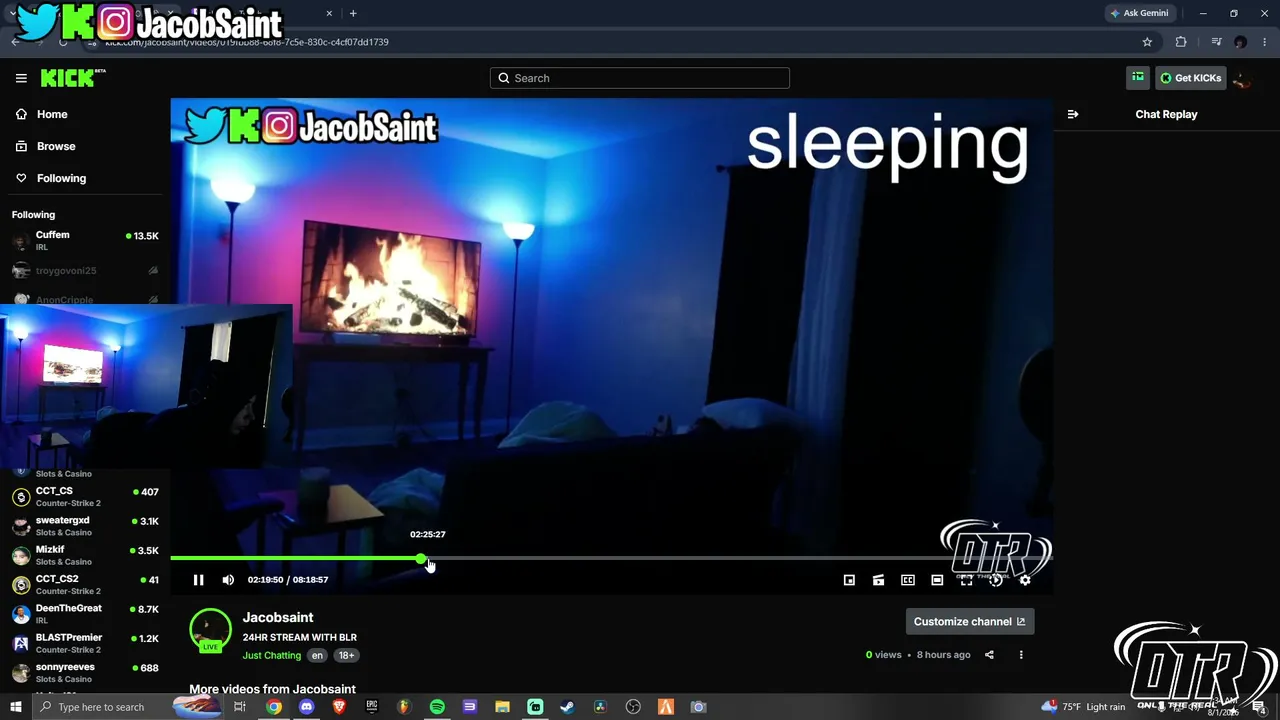
Task: Open DeenTheGreat channel in sidebar
Action: pyautogui.click(x=85, y=614)
